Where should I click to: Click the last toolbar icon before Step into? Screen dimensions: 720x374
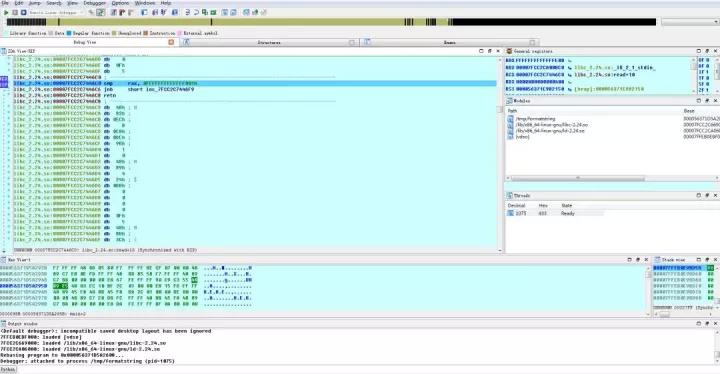175,12
